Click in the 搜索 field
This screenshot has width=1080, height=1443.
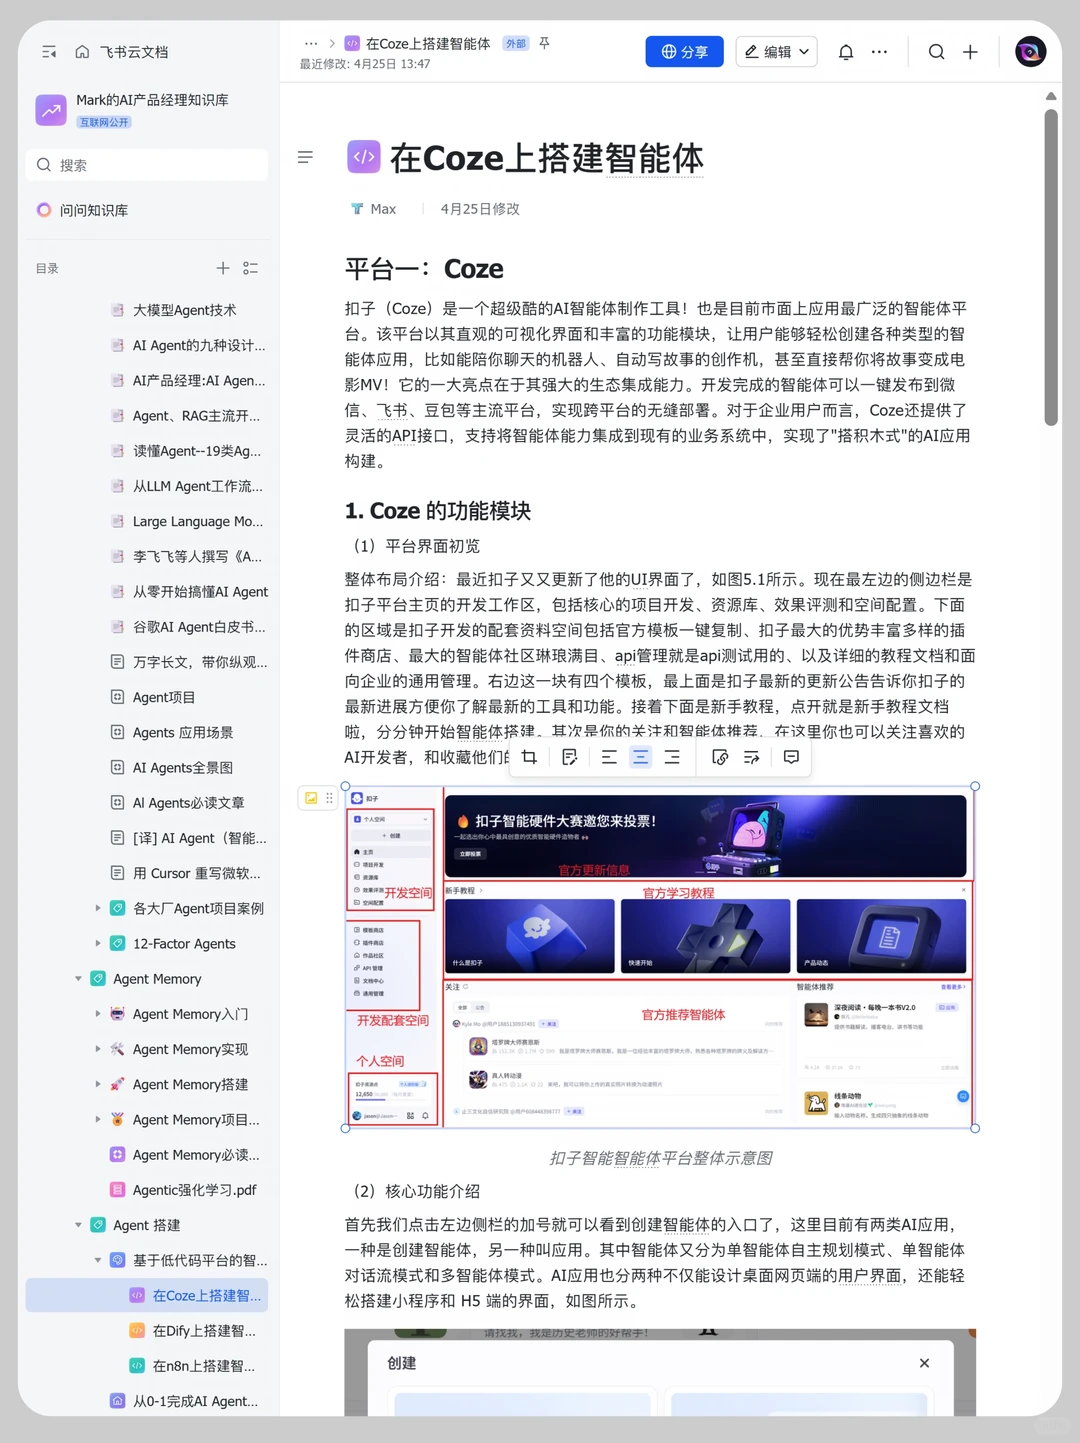tap(147, 165)
